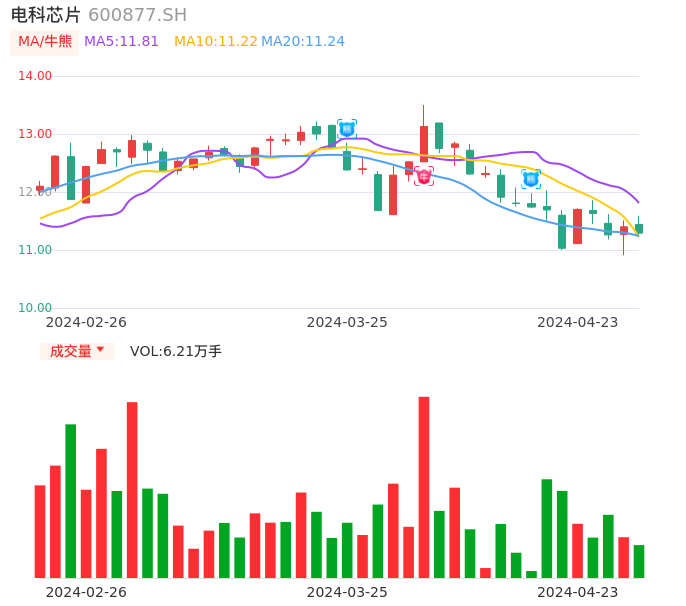Click the blue bear marker in mid-April
686x606 pixels.
pos(531,179)
